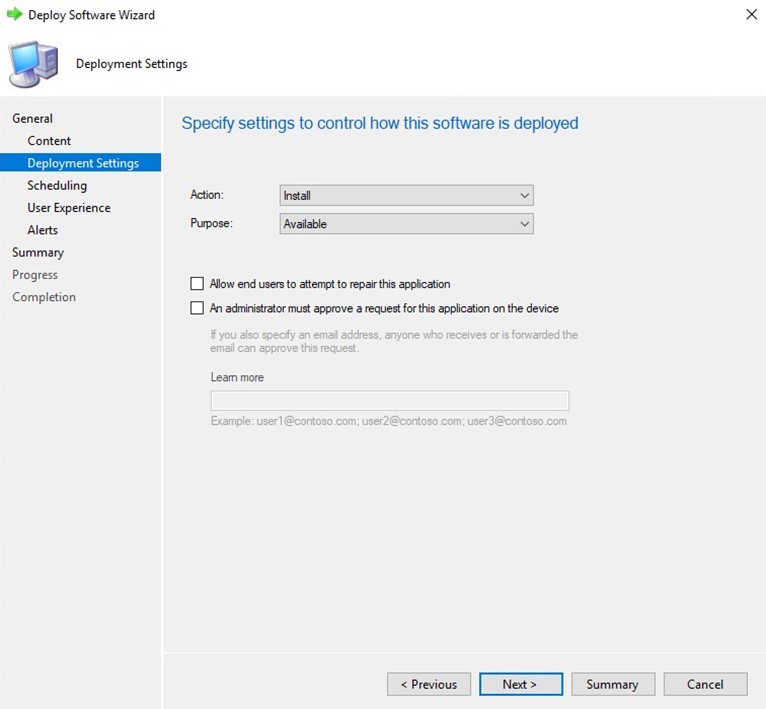Check administrator must approve request option

[x=197, y=308]
